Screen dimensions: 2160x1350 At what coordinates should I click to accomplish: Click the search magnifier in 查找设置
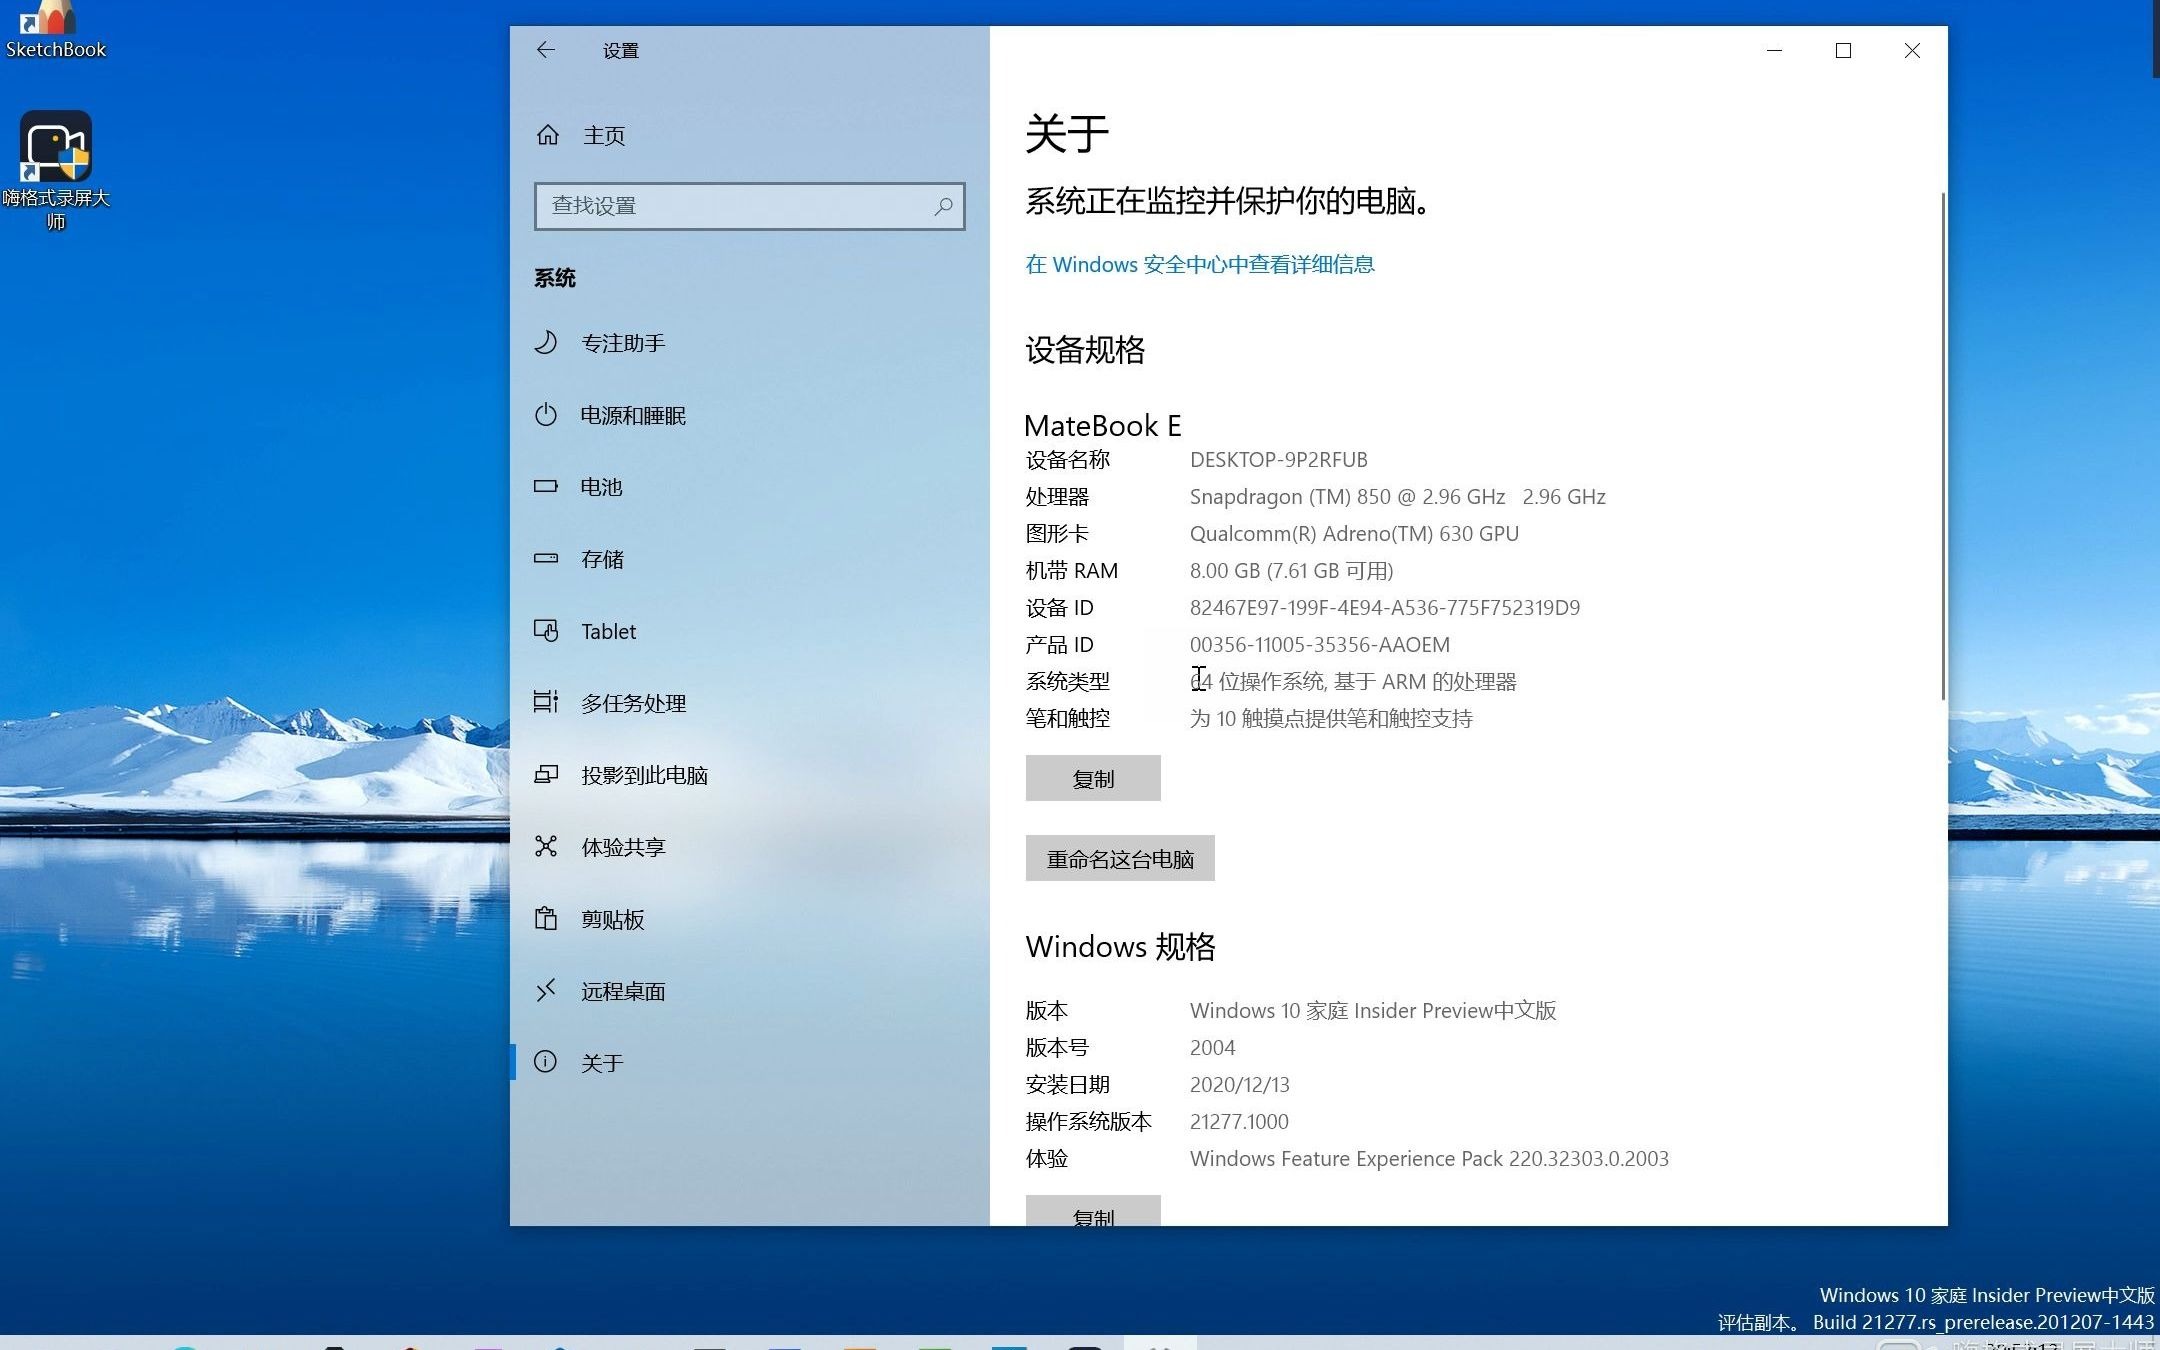pos(942,206)
